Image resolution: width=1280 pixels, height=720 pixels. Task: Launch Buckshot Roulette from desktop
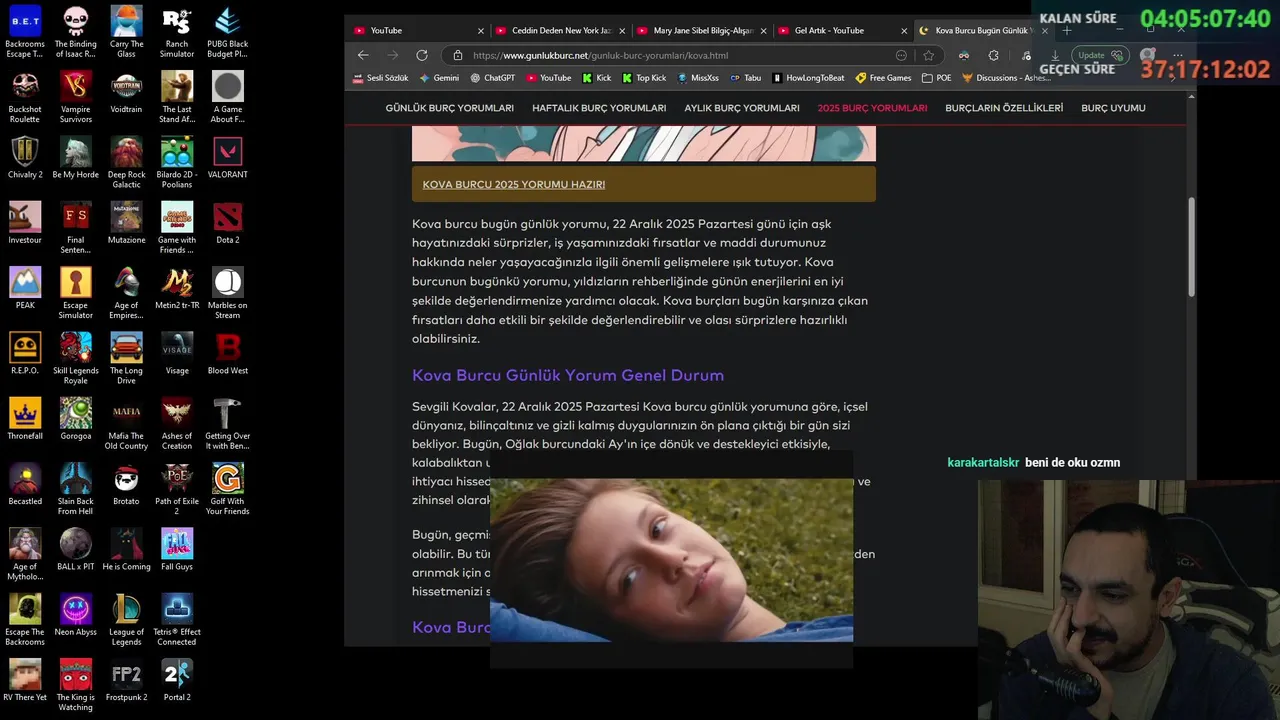(25, 97)
